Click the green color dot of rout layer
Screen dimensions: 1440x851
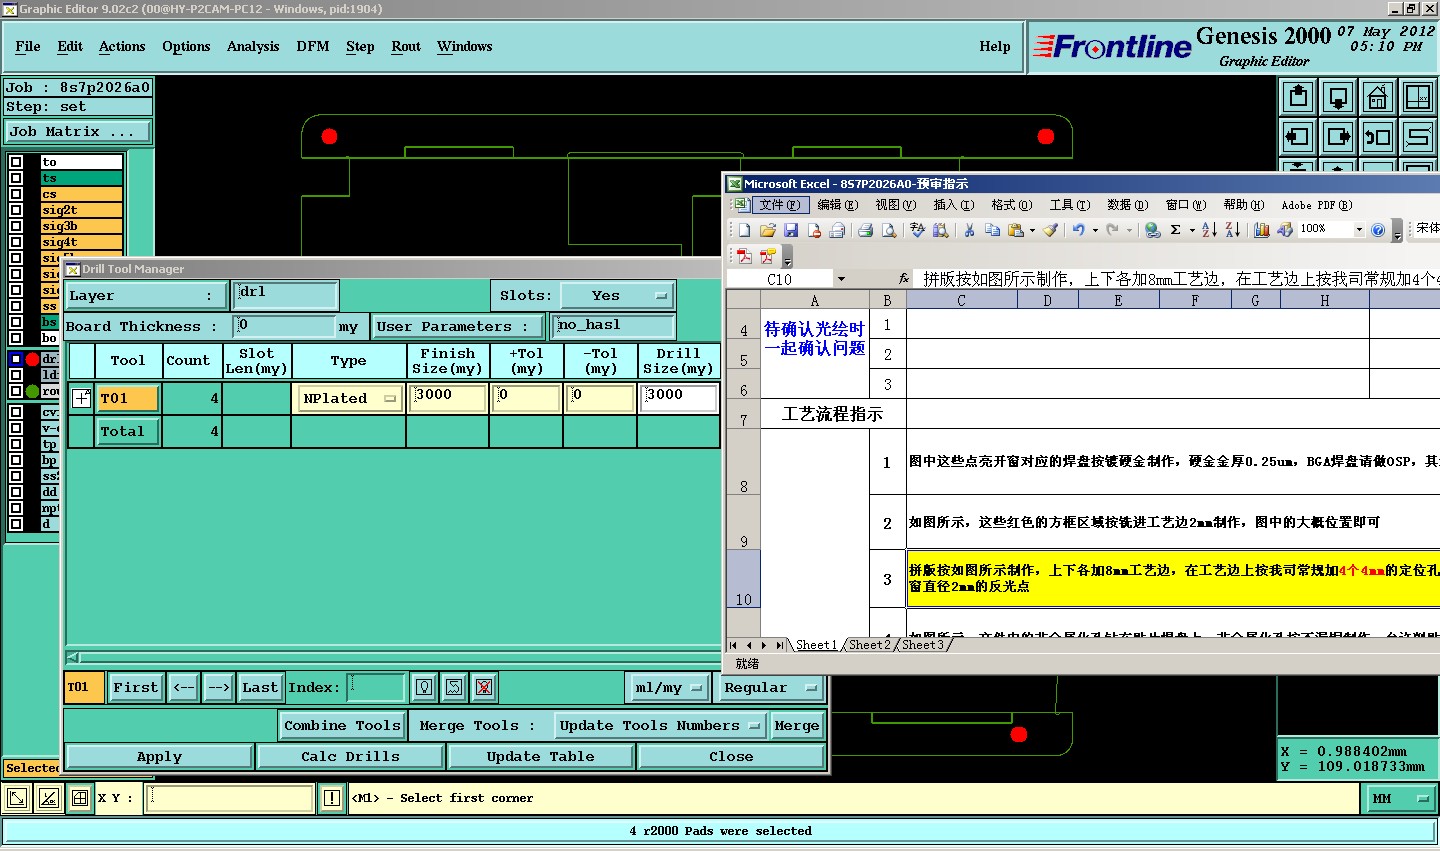(x=32, y=391)
